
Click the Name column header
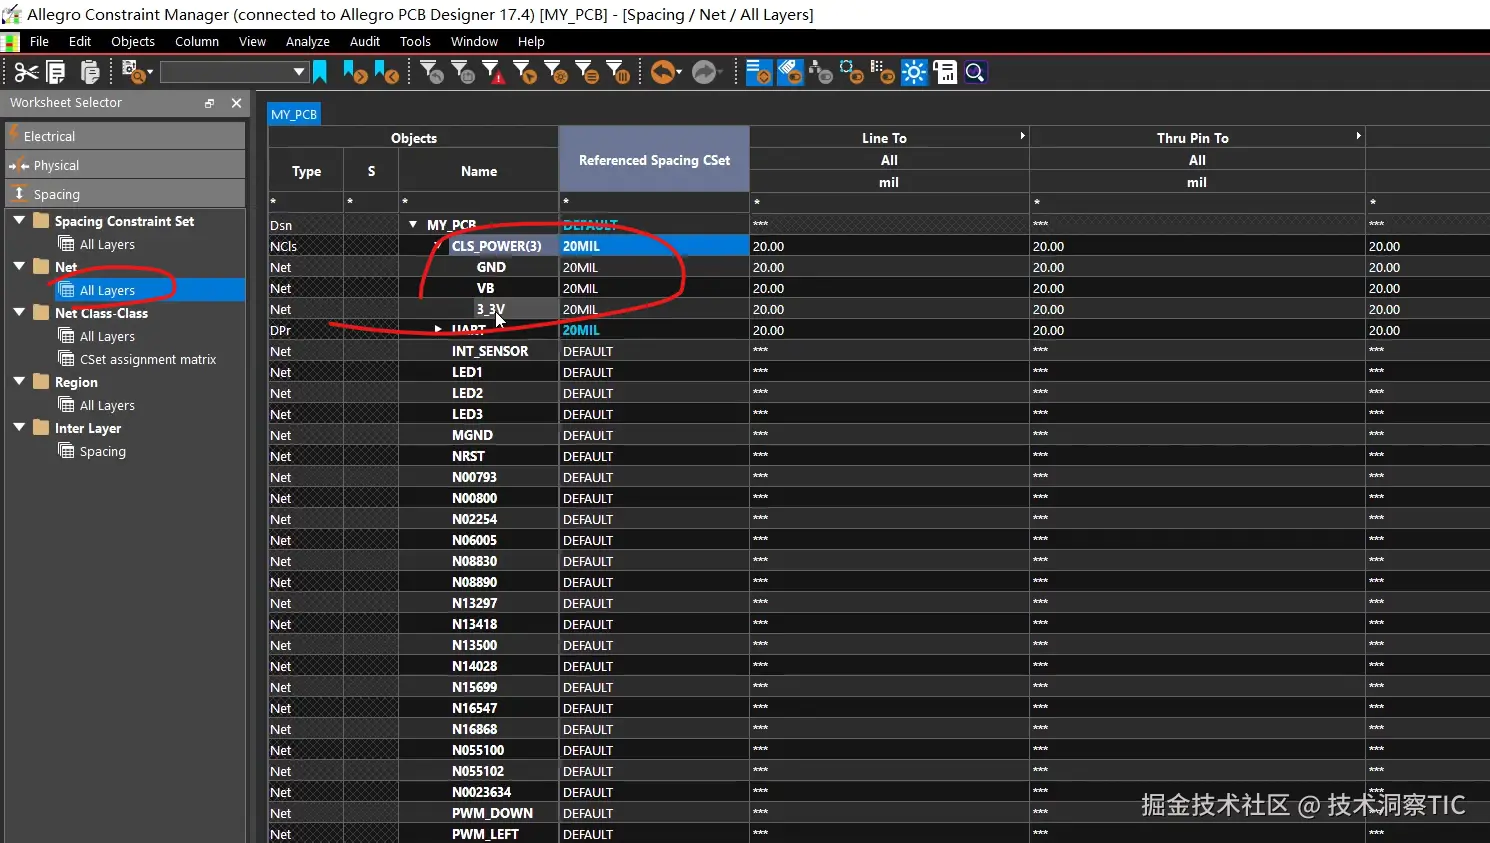pyautogui.click(x=479, y=171)
